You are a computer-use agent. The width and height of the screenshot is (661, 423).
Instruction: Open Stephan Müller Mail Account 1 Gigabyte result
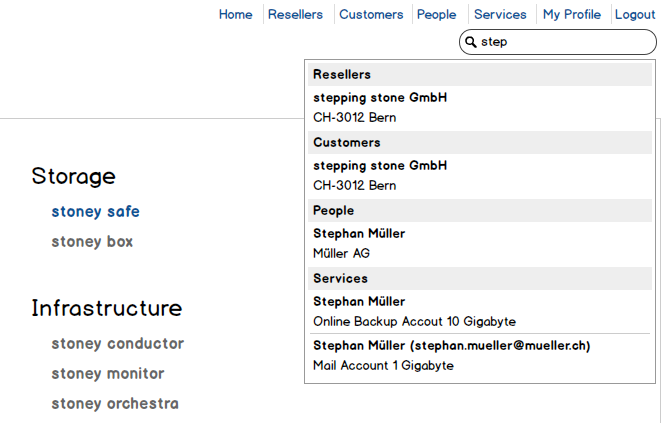coord(451,355)
